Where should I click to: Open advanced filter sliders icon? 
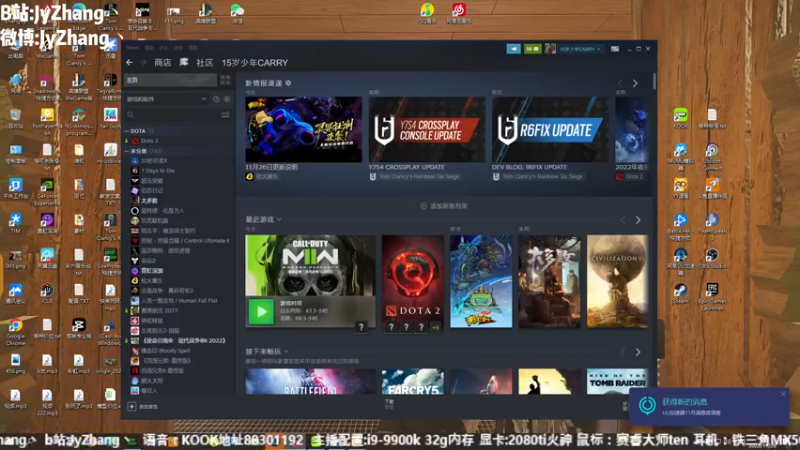(225, 115)
